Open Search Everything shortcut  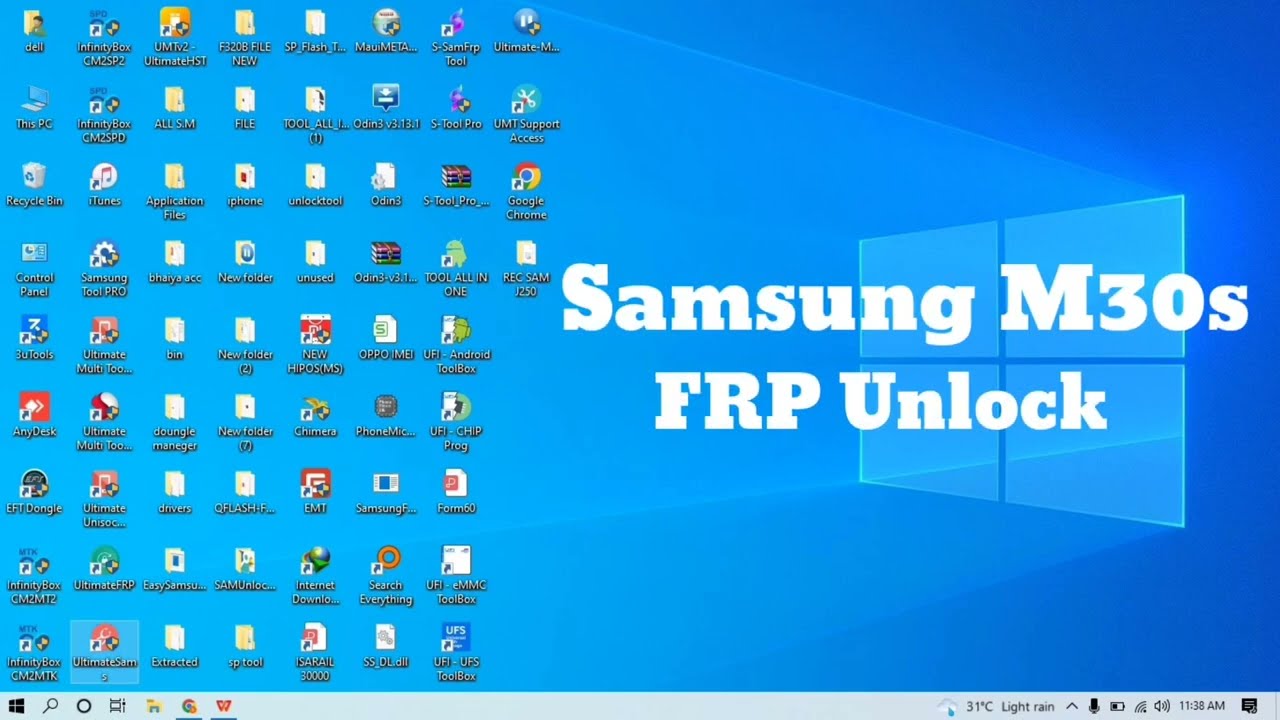(x=386, y=576)
